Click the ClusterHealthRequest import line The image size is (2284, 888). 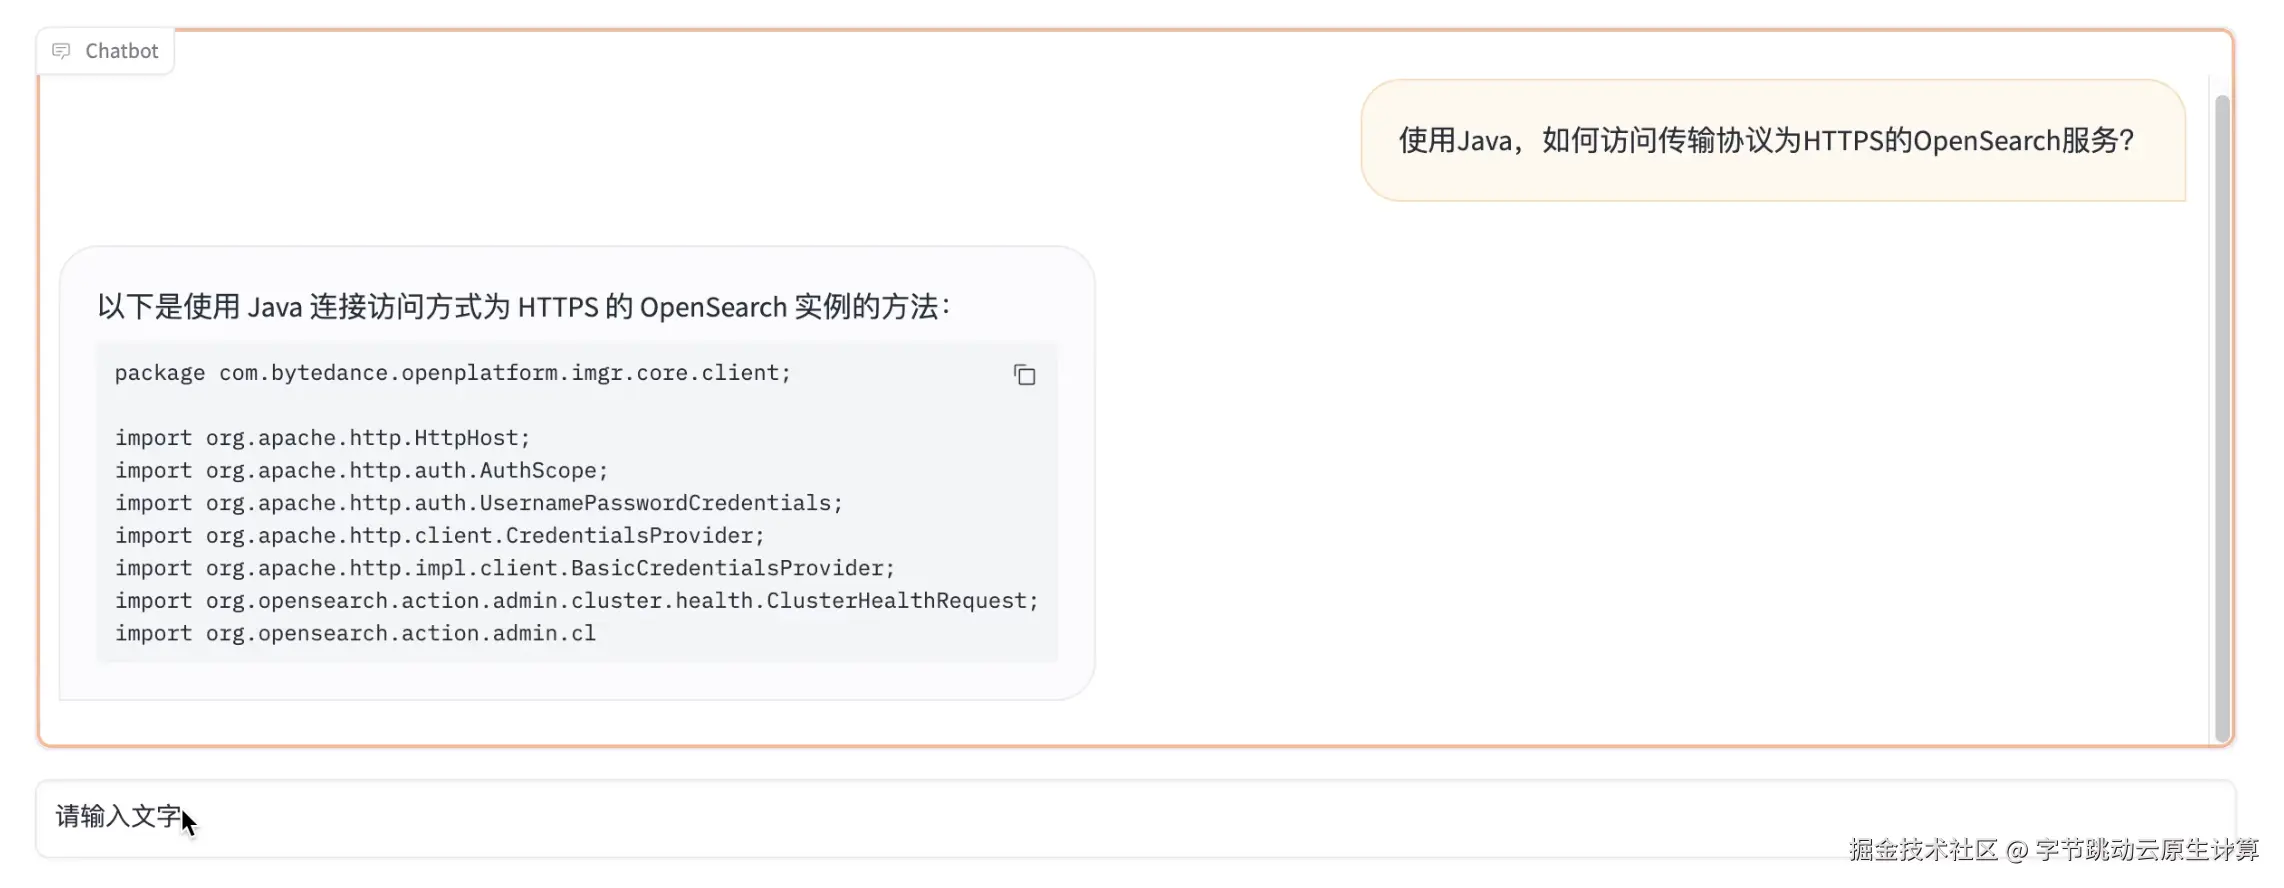click(576, 601)
